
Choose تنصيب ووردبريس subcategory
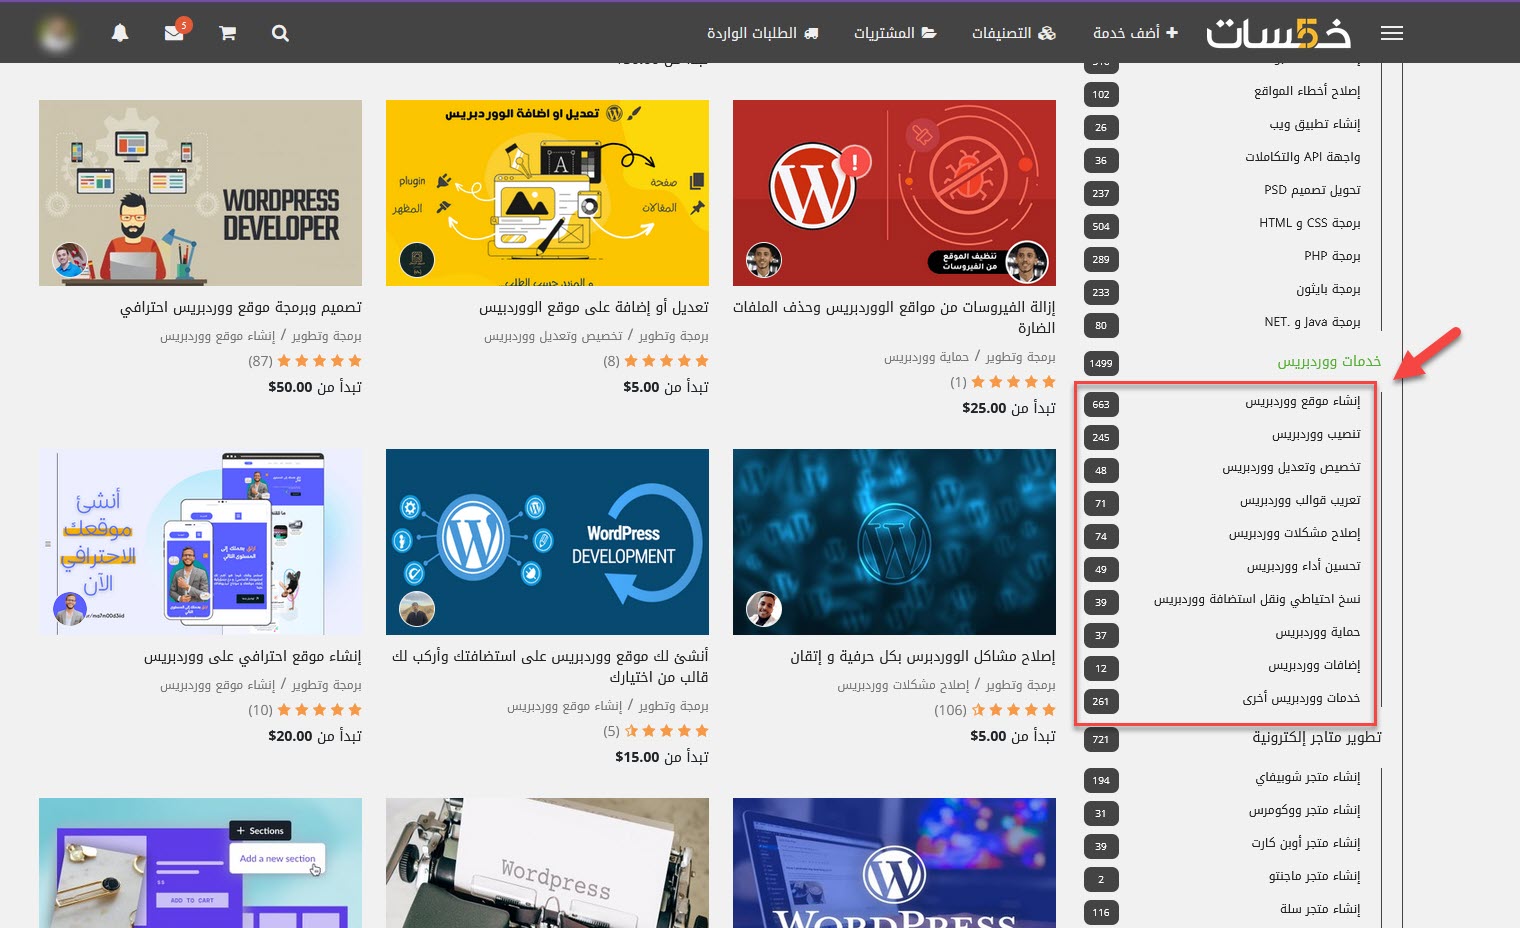click(x=1315, y=434)
